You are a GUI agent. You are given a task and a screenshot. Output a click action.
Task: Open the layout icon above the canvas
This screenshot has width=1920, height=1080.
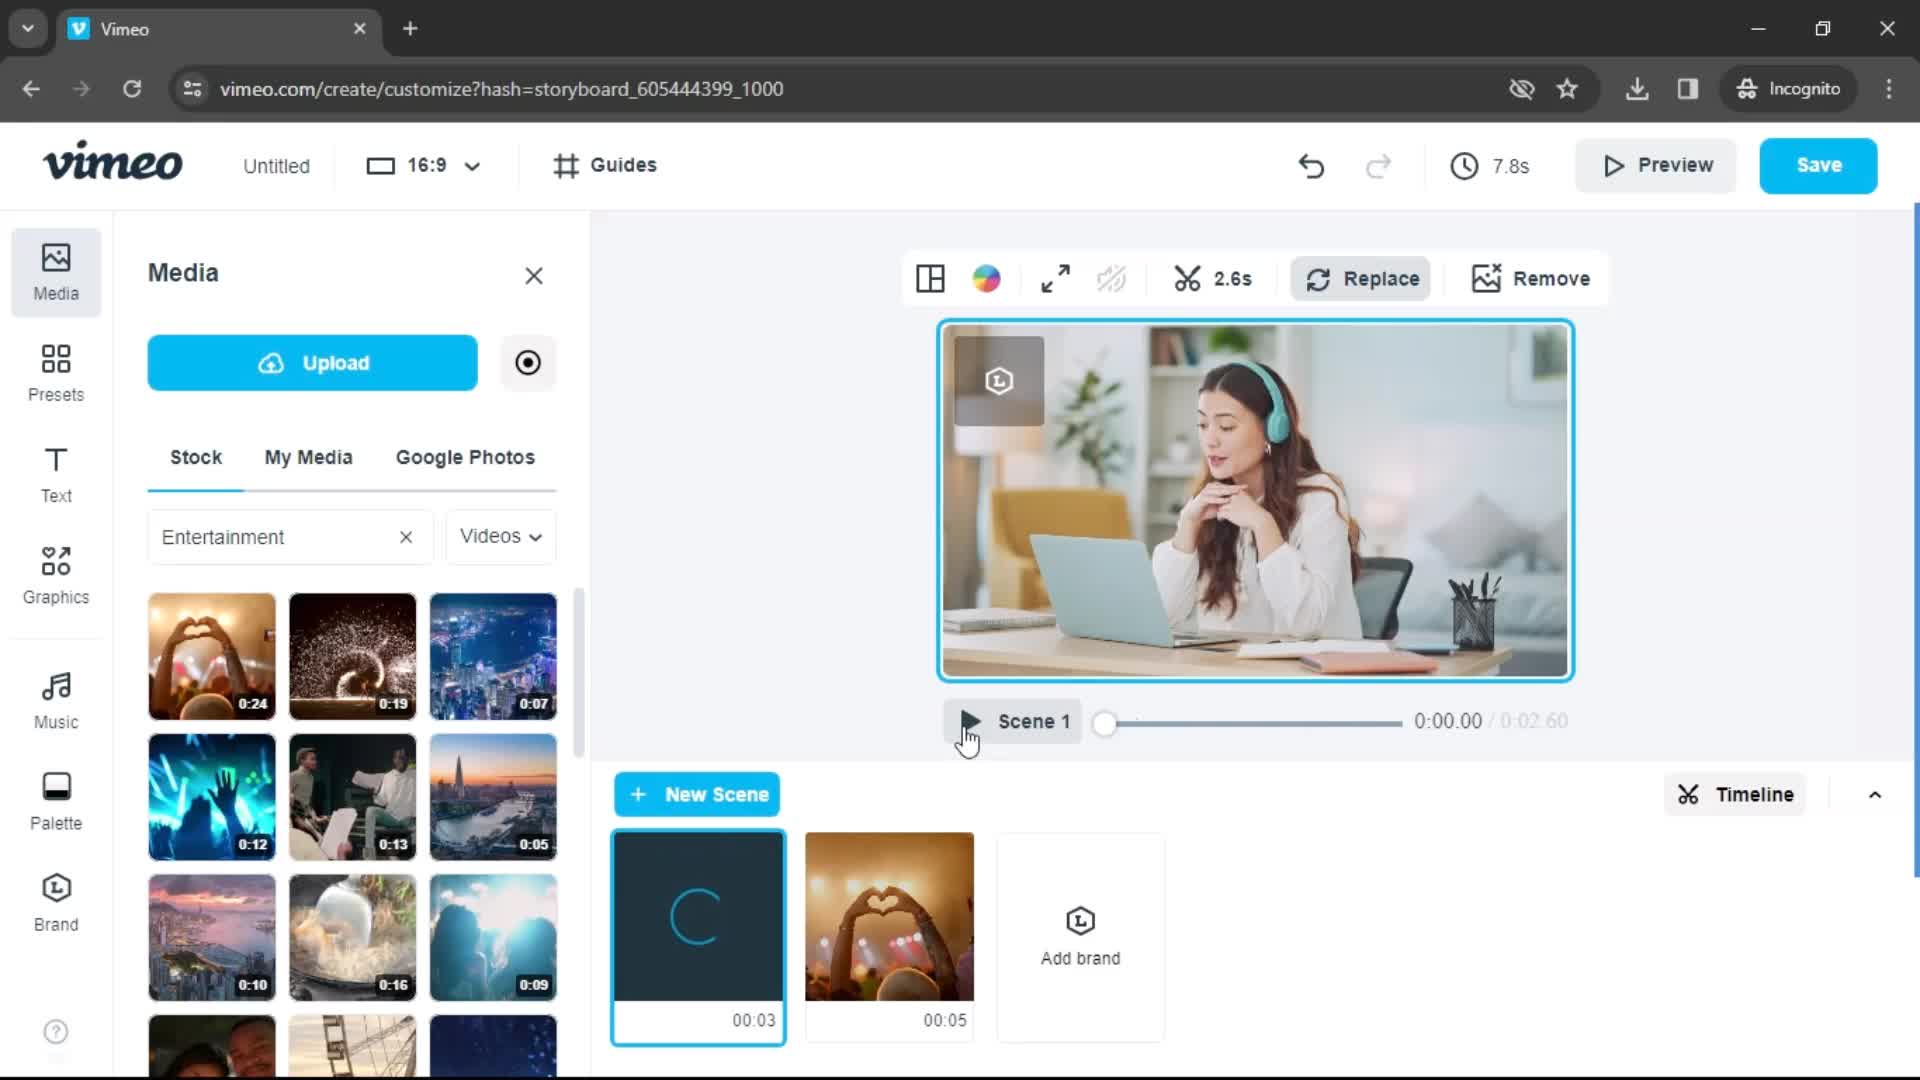930,279
